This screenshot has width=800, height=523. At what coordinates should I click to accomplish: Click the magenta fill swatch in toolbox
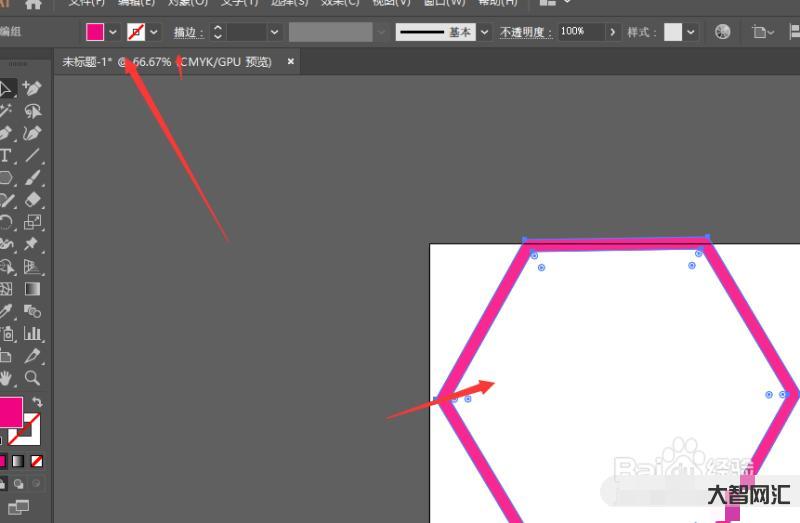[x=9, y=411]
